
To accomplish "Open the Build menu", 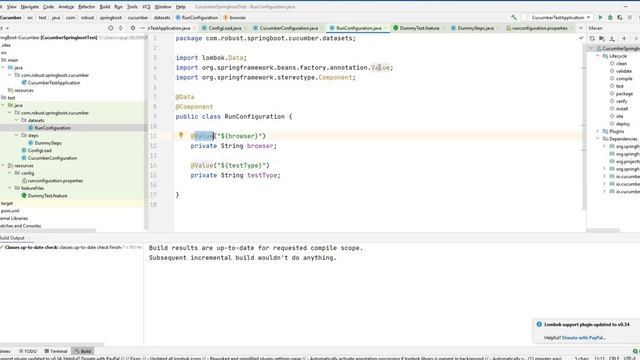I will (105, 7).
